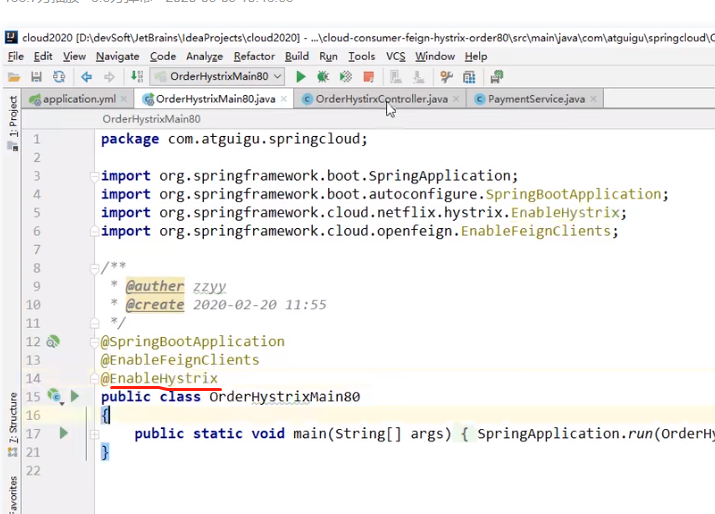The image size is (715, 514).
Task: Navigate Forward using the right arrow icon
Action: click(x=109, y=77)
